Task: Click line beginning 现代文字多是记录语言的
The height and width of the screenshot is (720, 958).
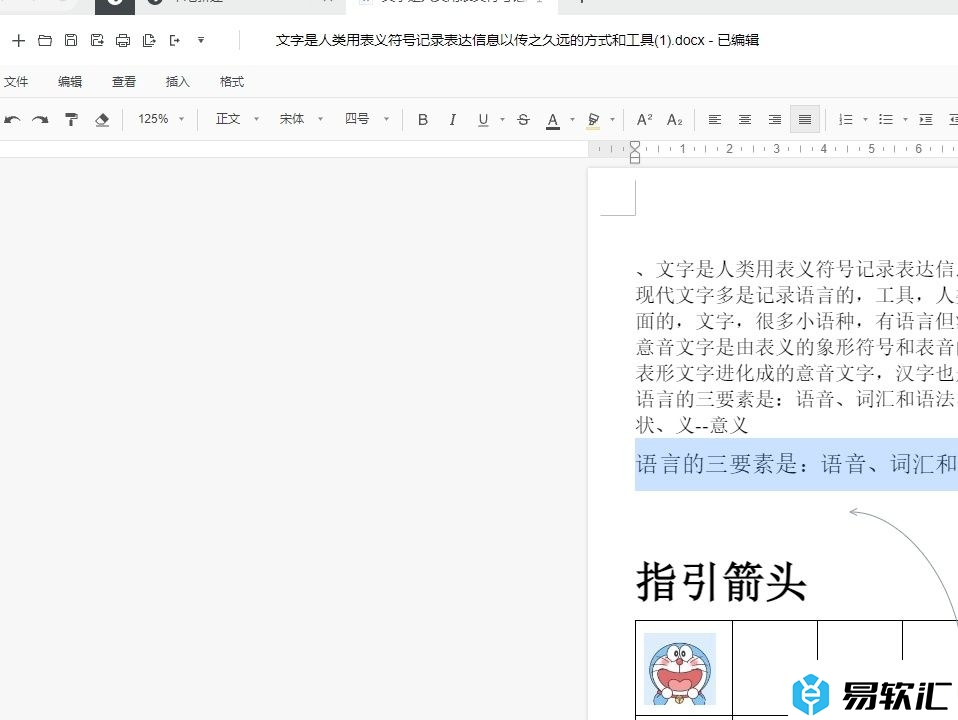Action: tap(797, 295)
